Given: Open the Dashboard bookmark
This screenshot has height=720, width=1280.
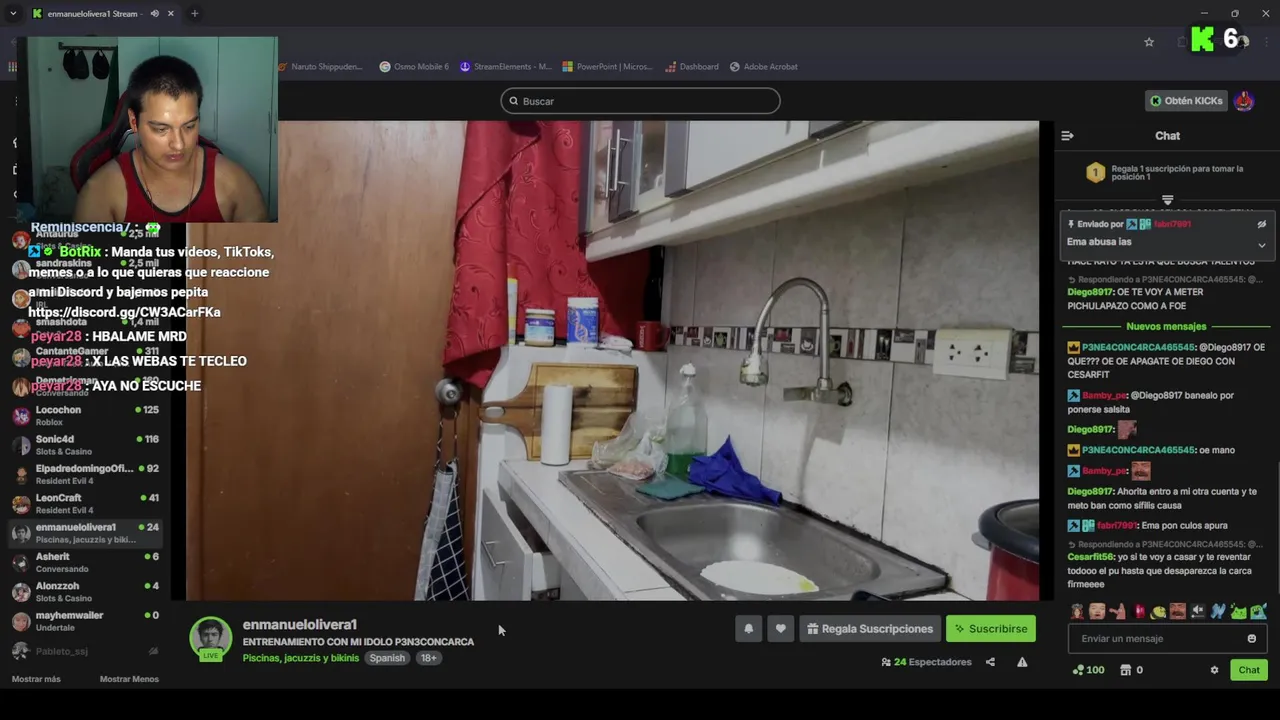Looking at the screenshot, I should [x=692, y=67].
